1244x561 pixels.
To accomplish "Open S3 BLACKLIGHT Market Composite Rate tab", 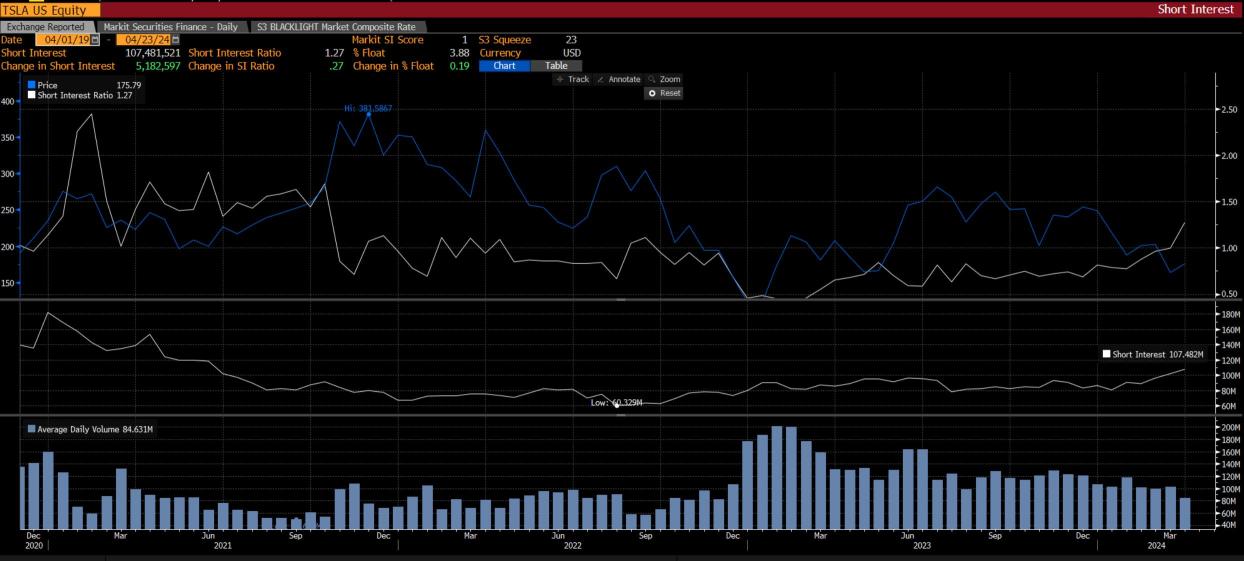I will point(336,27).
